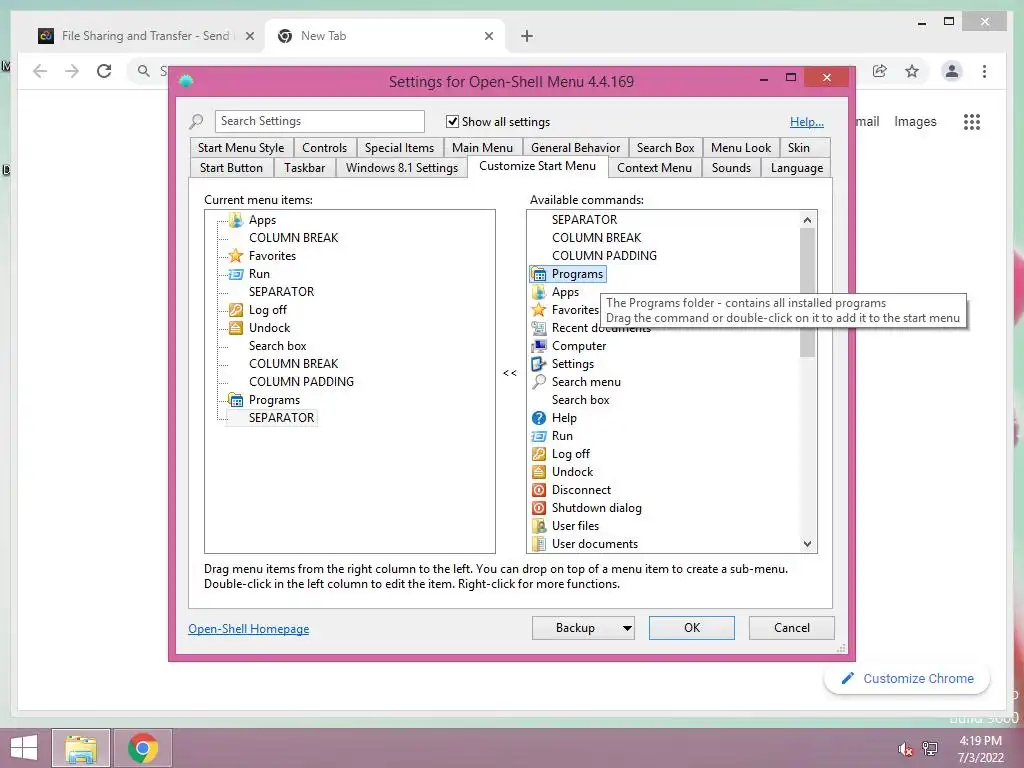Click the Recent documents icon in Available commands
Viewport: 1024px width, 768px height.
pos(539,328)
